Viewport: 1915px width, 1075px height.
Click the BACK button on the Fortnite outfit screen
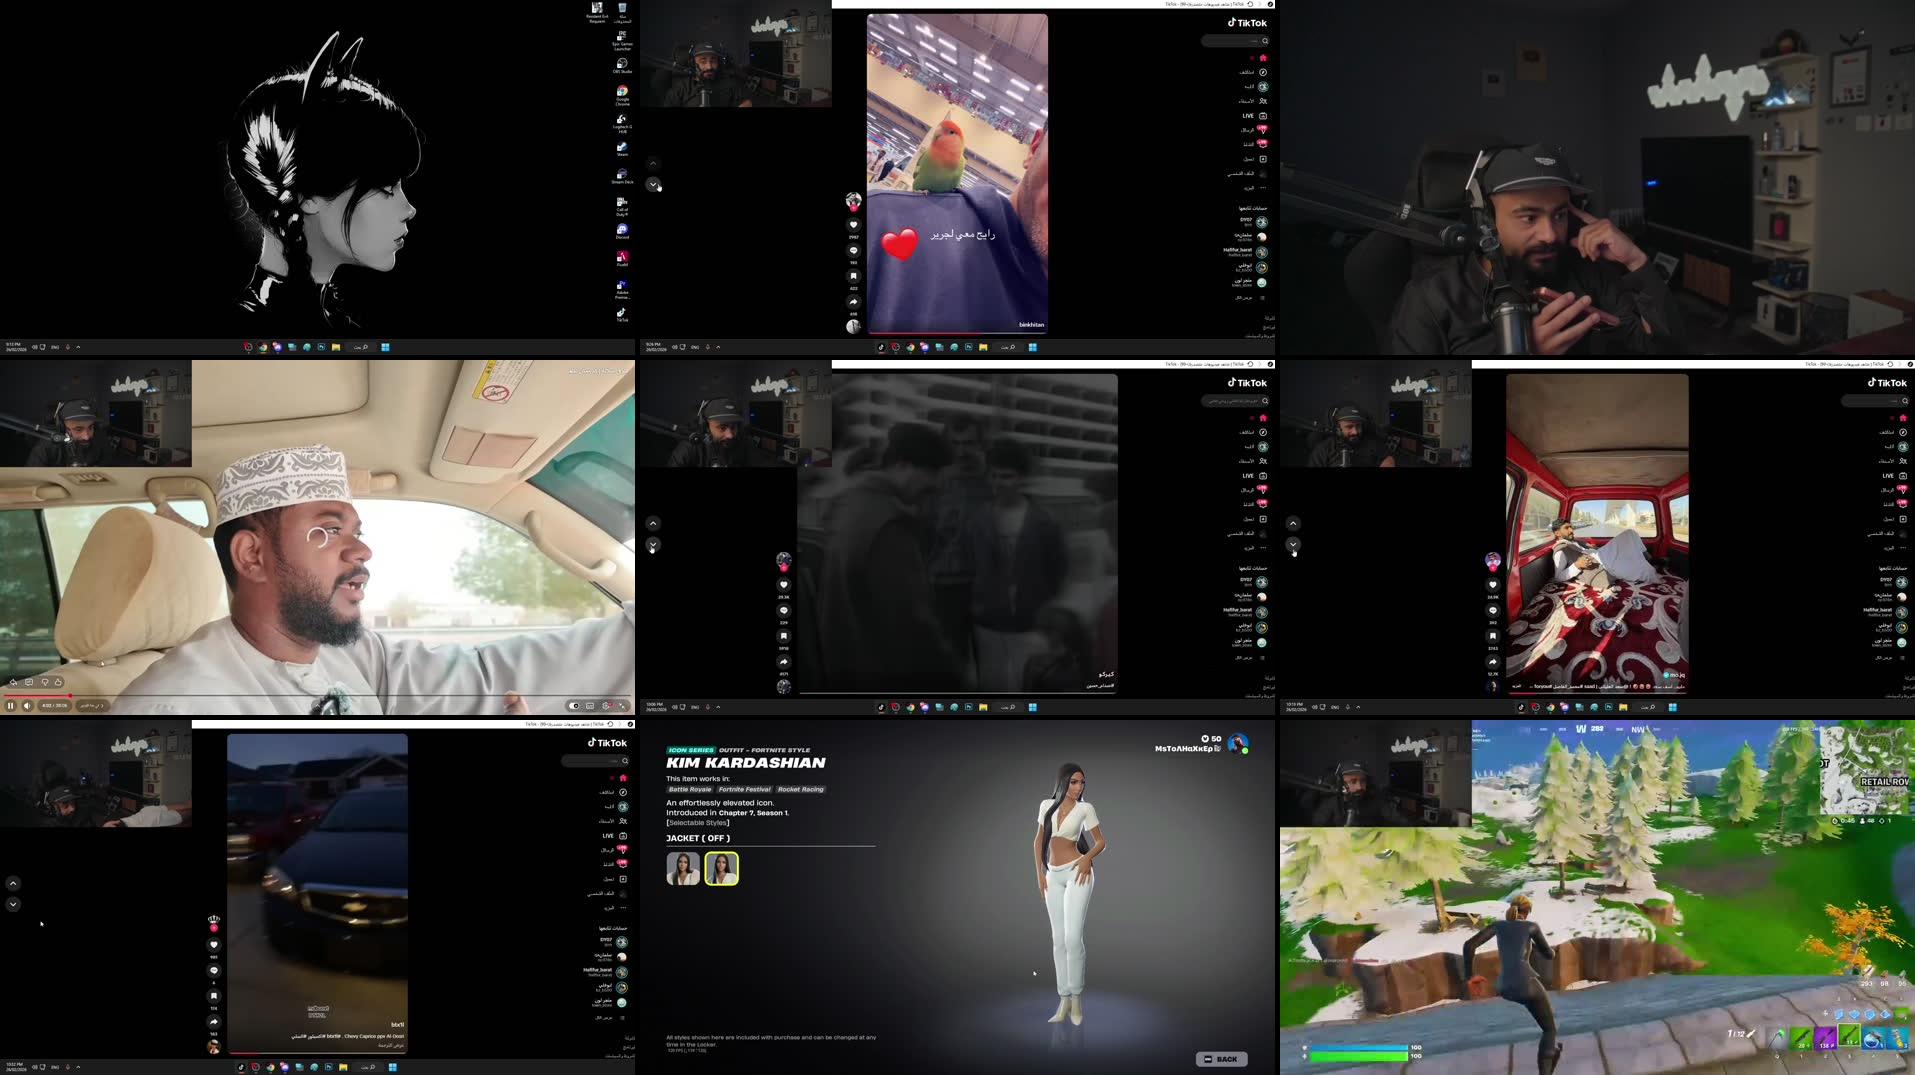point(1222,1058)
